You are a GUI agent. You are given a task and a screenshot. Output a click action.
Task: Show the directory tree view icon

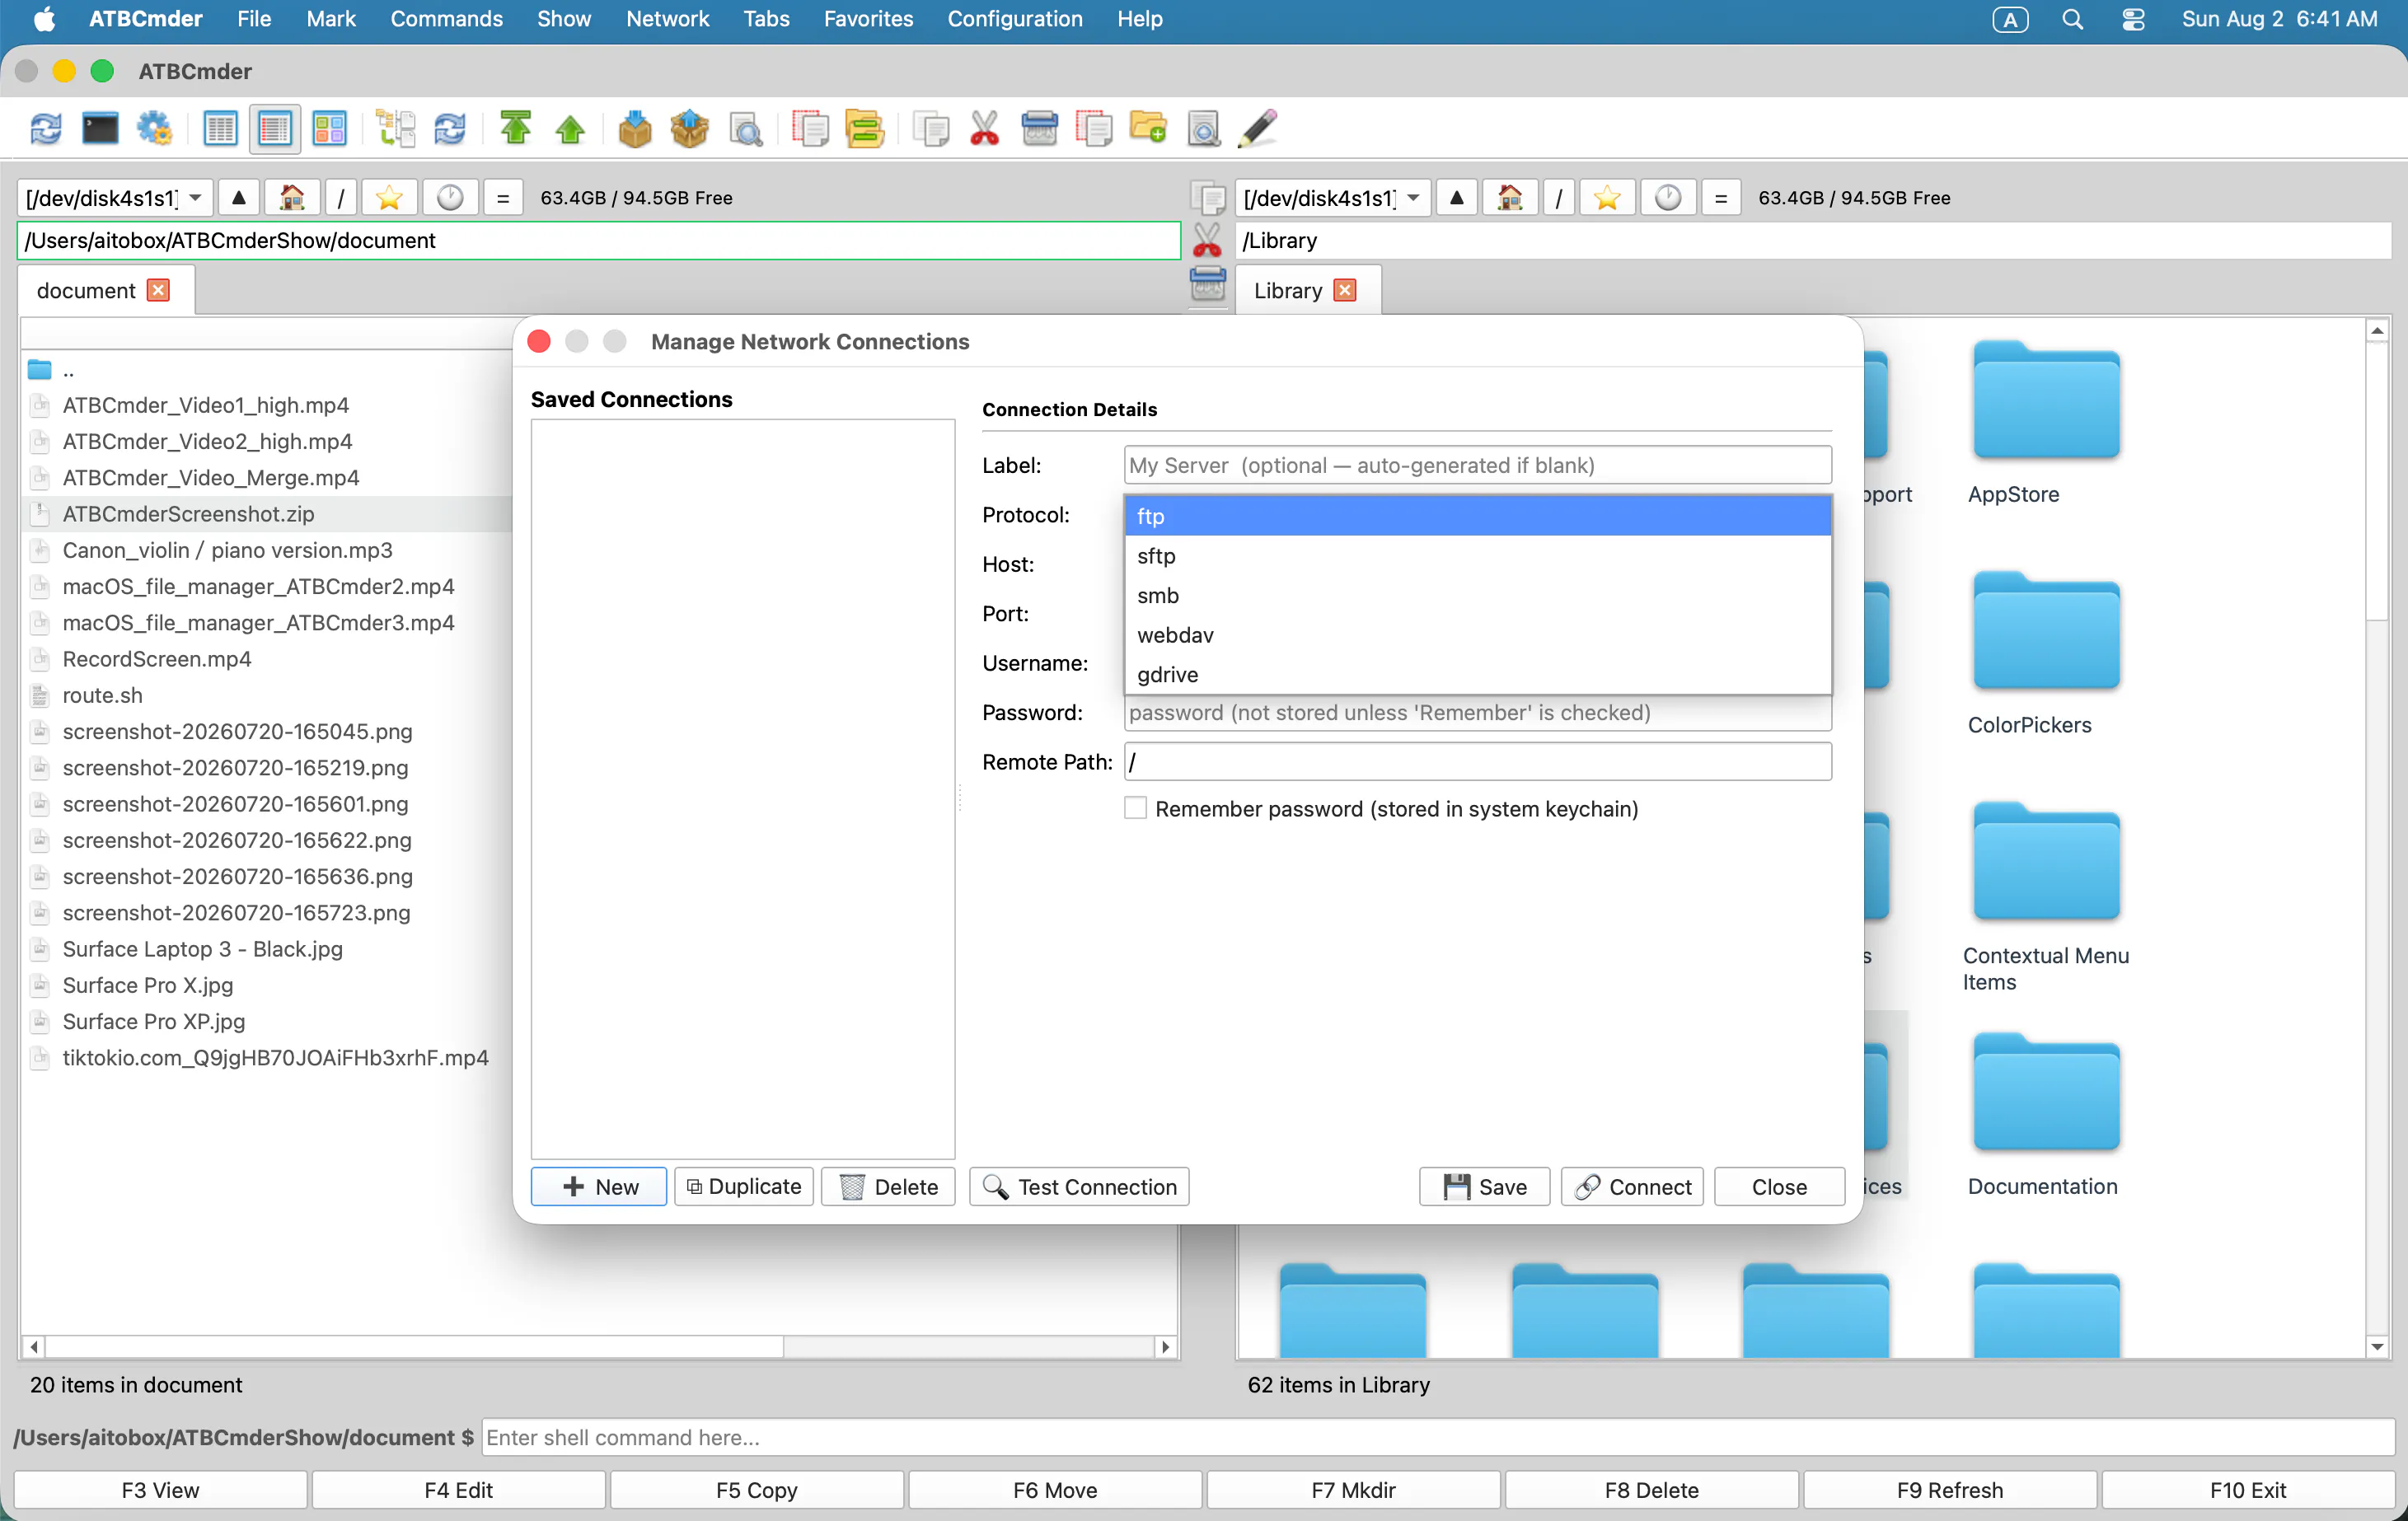click(395, 129)
